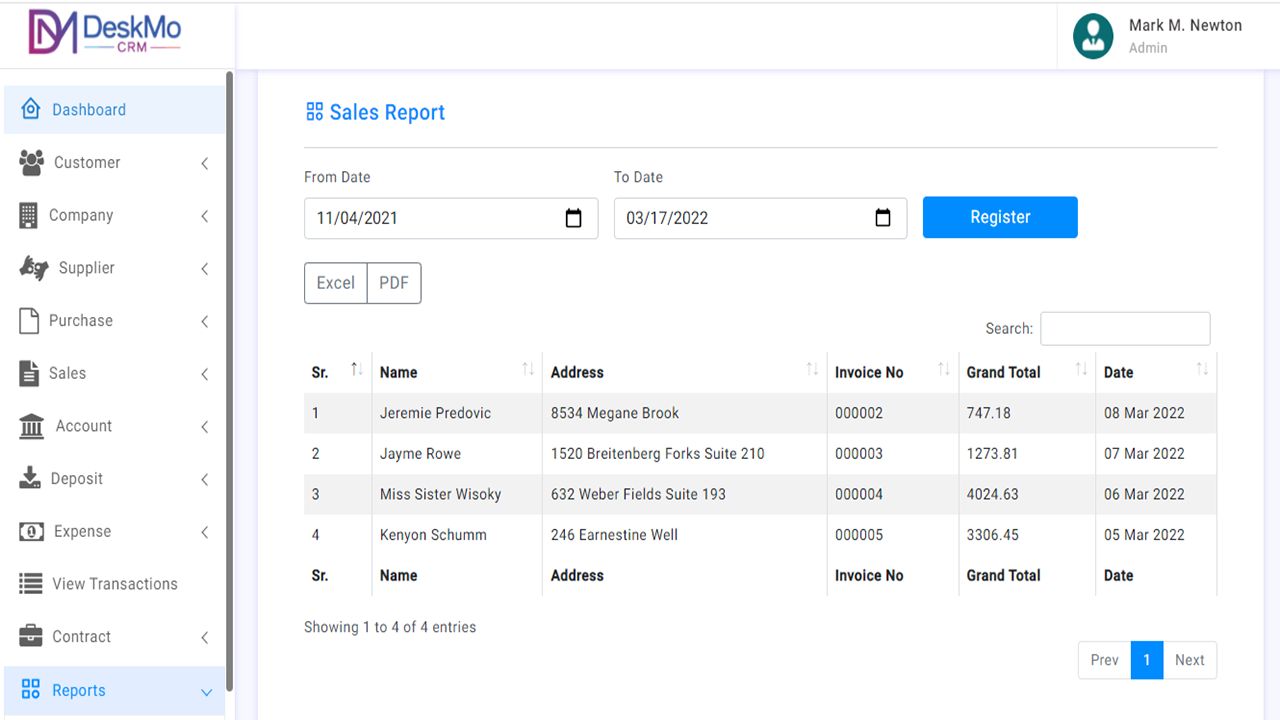This screenshot has height=720, width=1280.
Task: Click the Account bank building icon
Action: 31,427
